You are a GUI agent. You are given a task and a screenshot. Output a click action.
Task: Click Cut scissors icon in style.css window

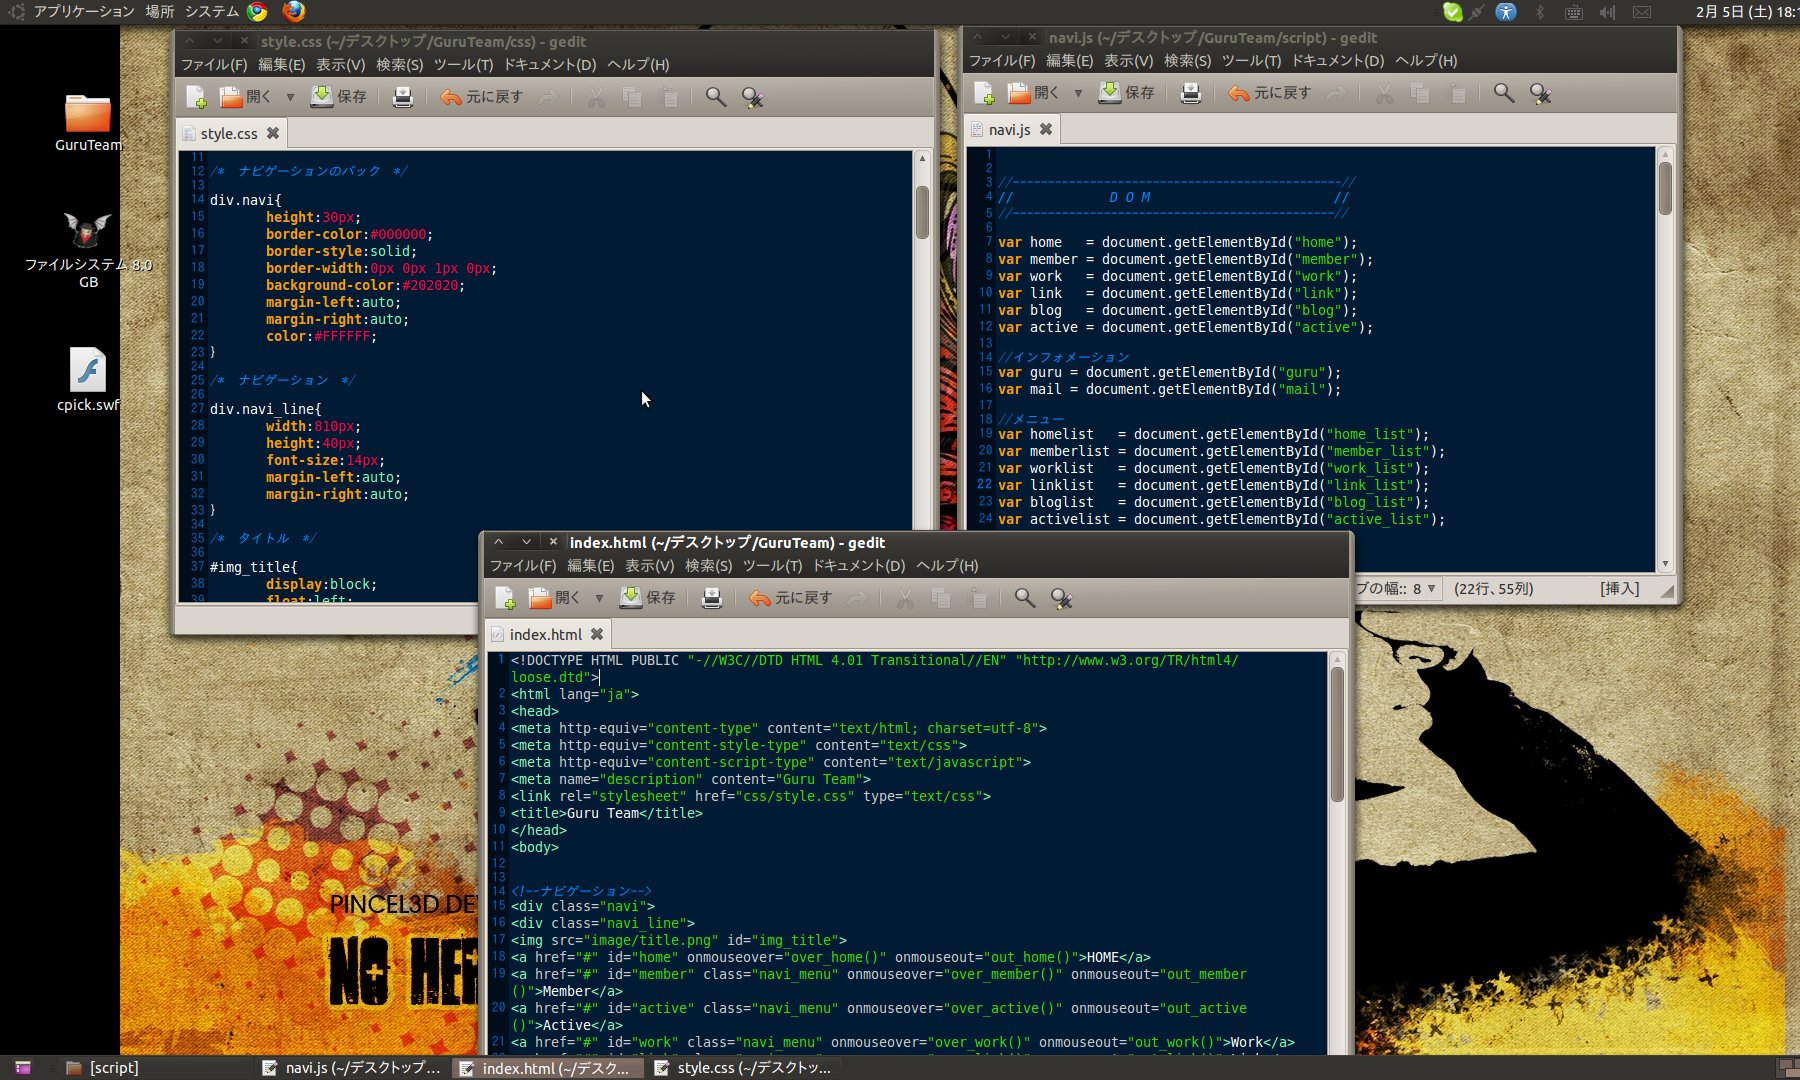click(596, 97)
